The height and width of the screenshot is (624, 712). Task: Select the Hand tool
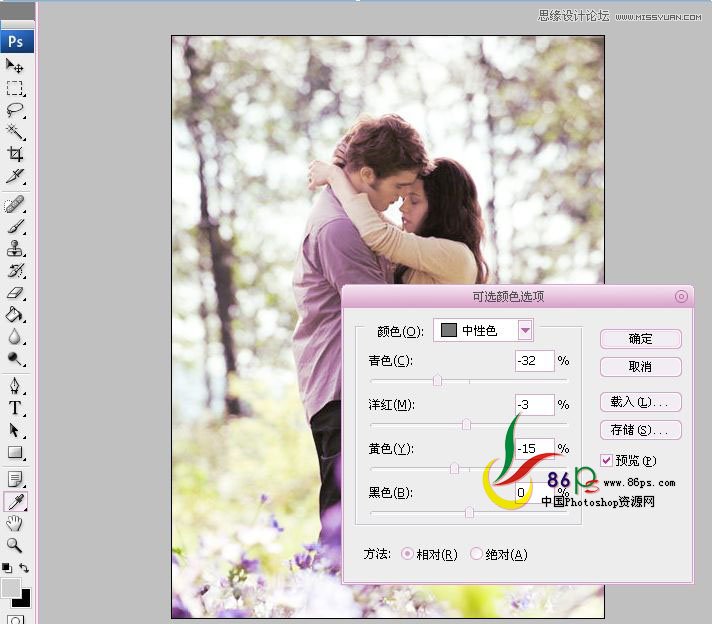[15, 523]
